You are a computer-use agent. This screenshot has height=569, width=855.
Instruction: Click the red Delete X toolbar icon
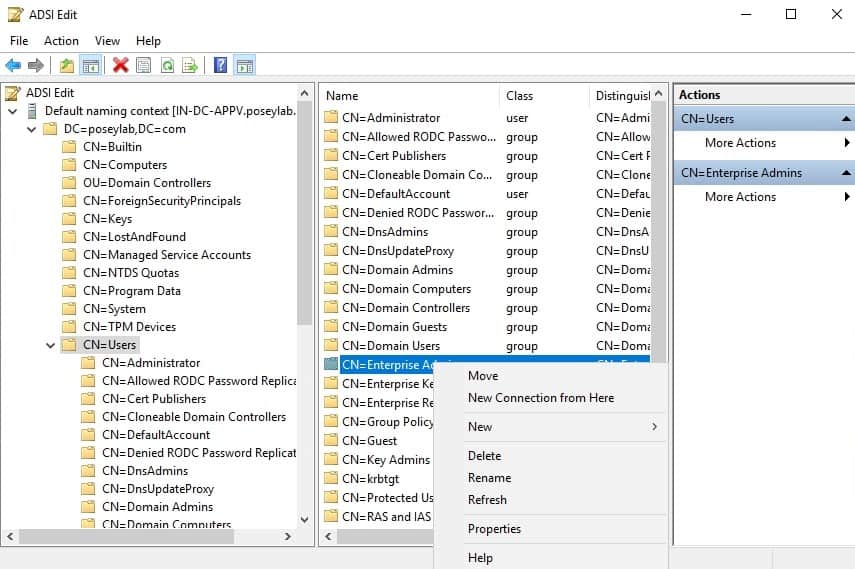(121, 65)
